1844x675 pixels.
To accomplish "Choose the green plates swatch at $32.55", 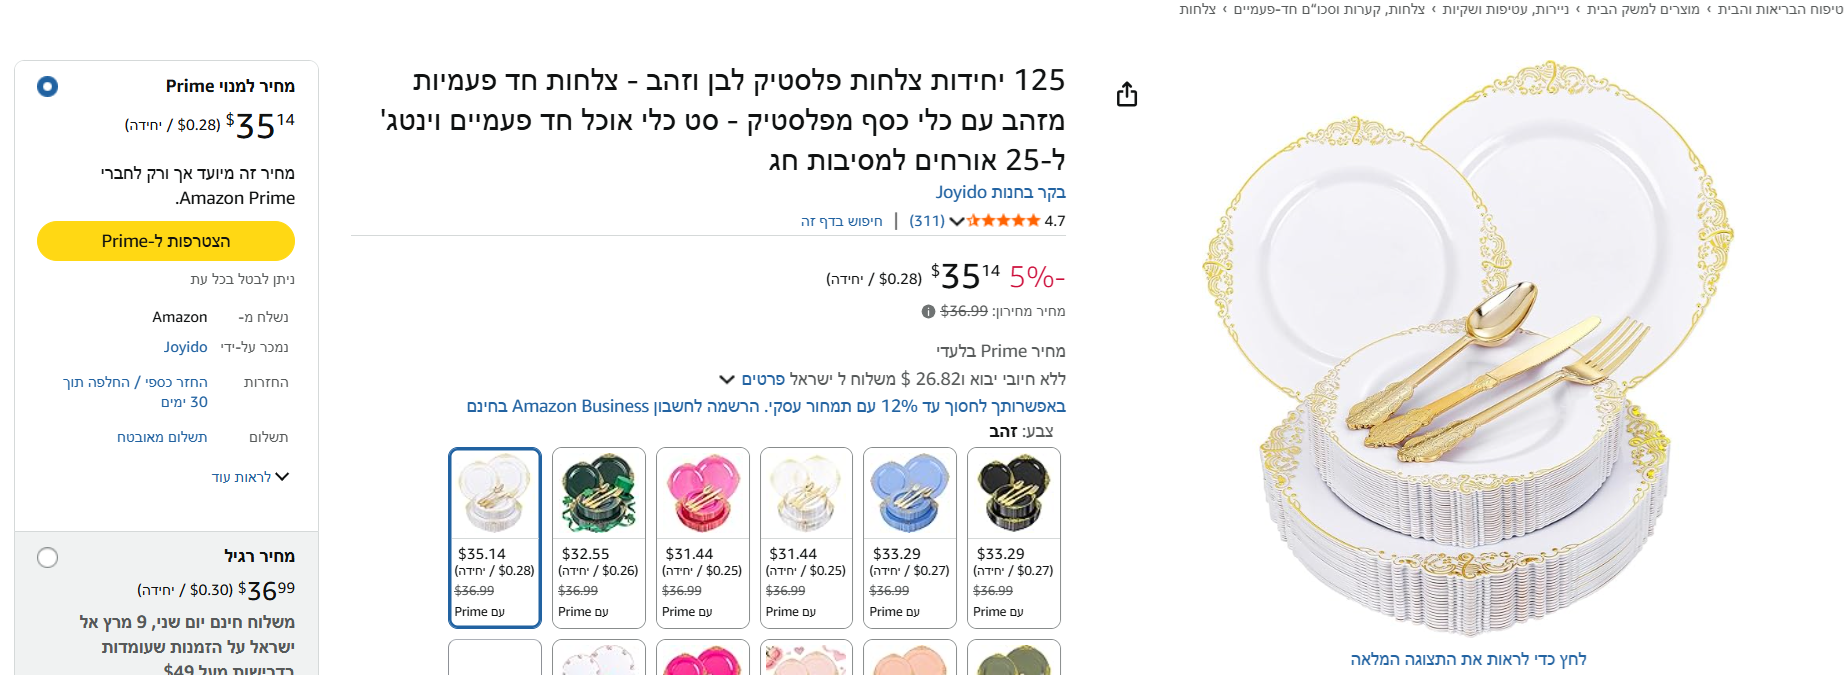I will pyautogui.click(x=599, y=538).
